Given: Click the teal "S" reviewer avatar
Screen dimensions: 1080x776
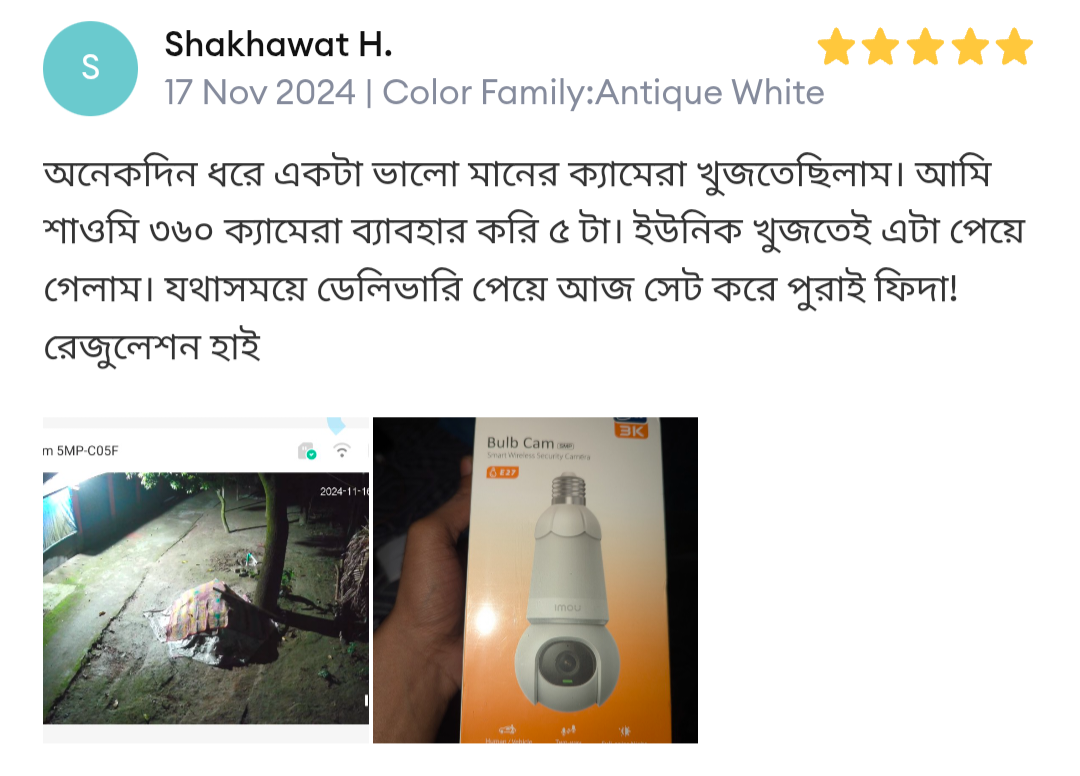Looking at the screenshot, I should click(x=90, y=68).
